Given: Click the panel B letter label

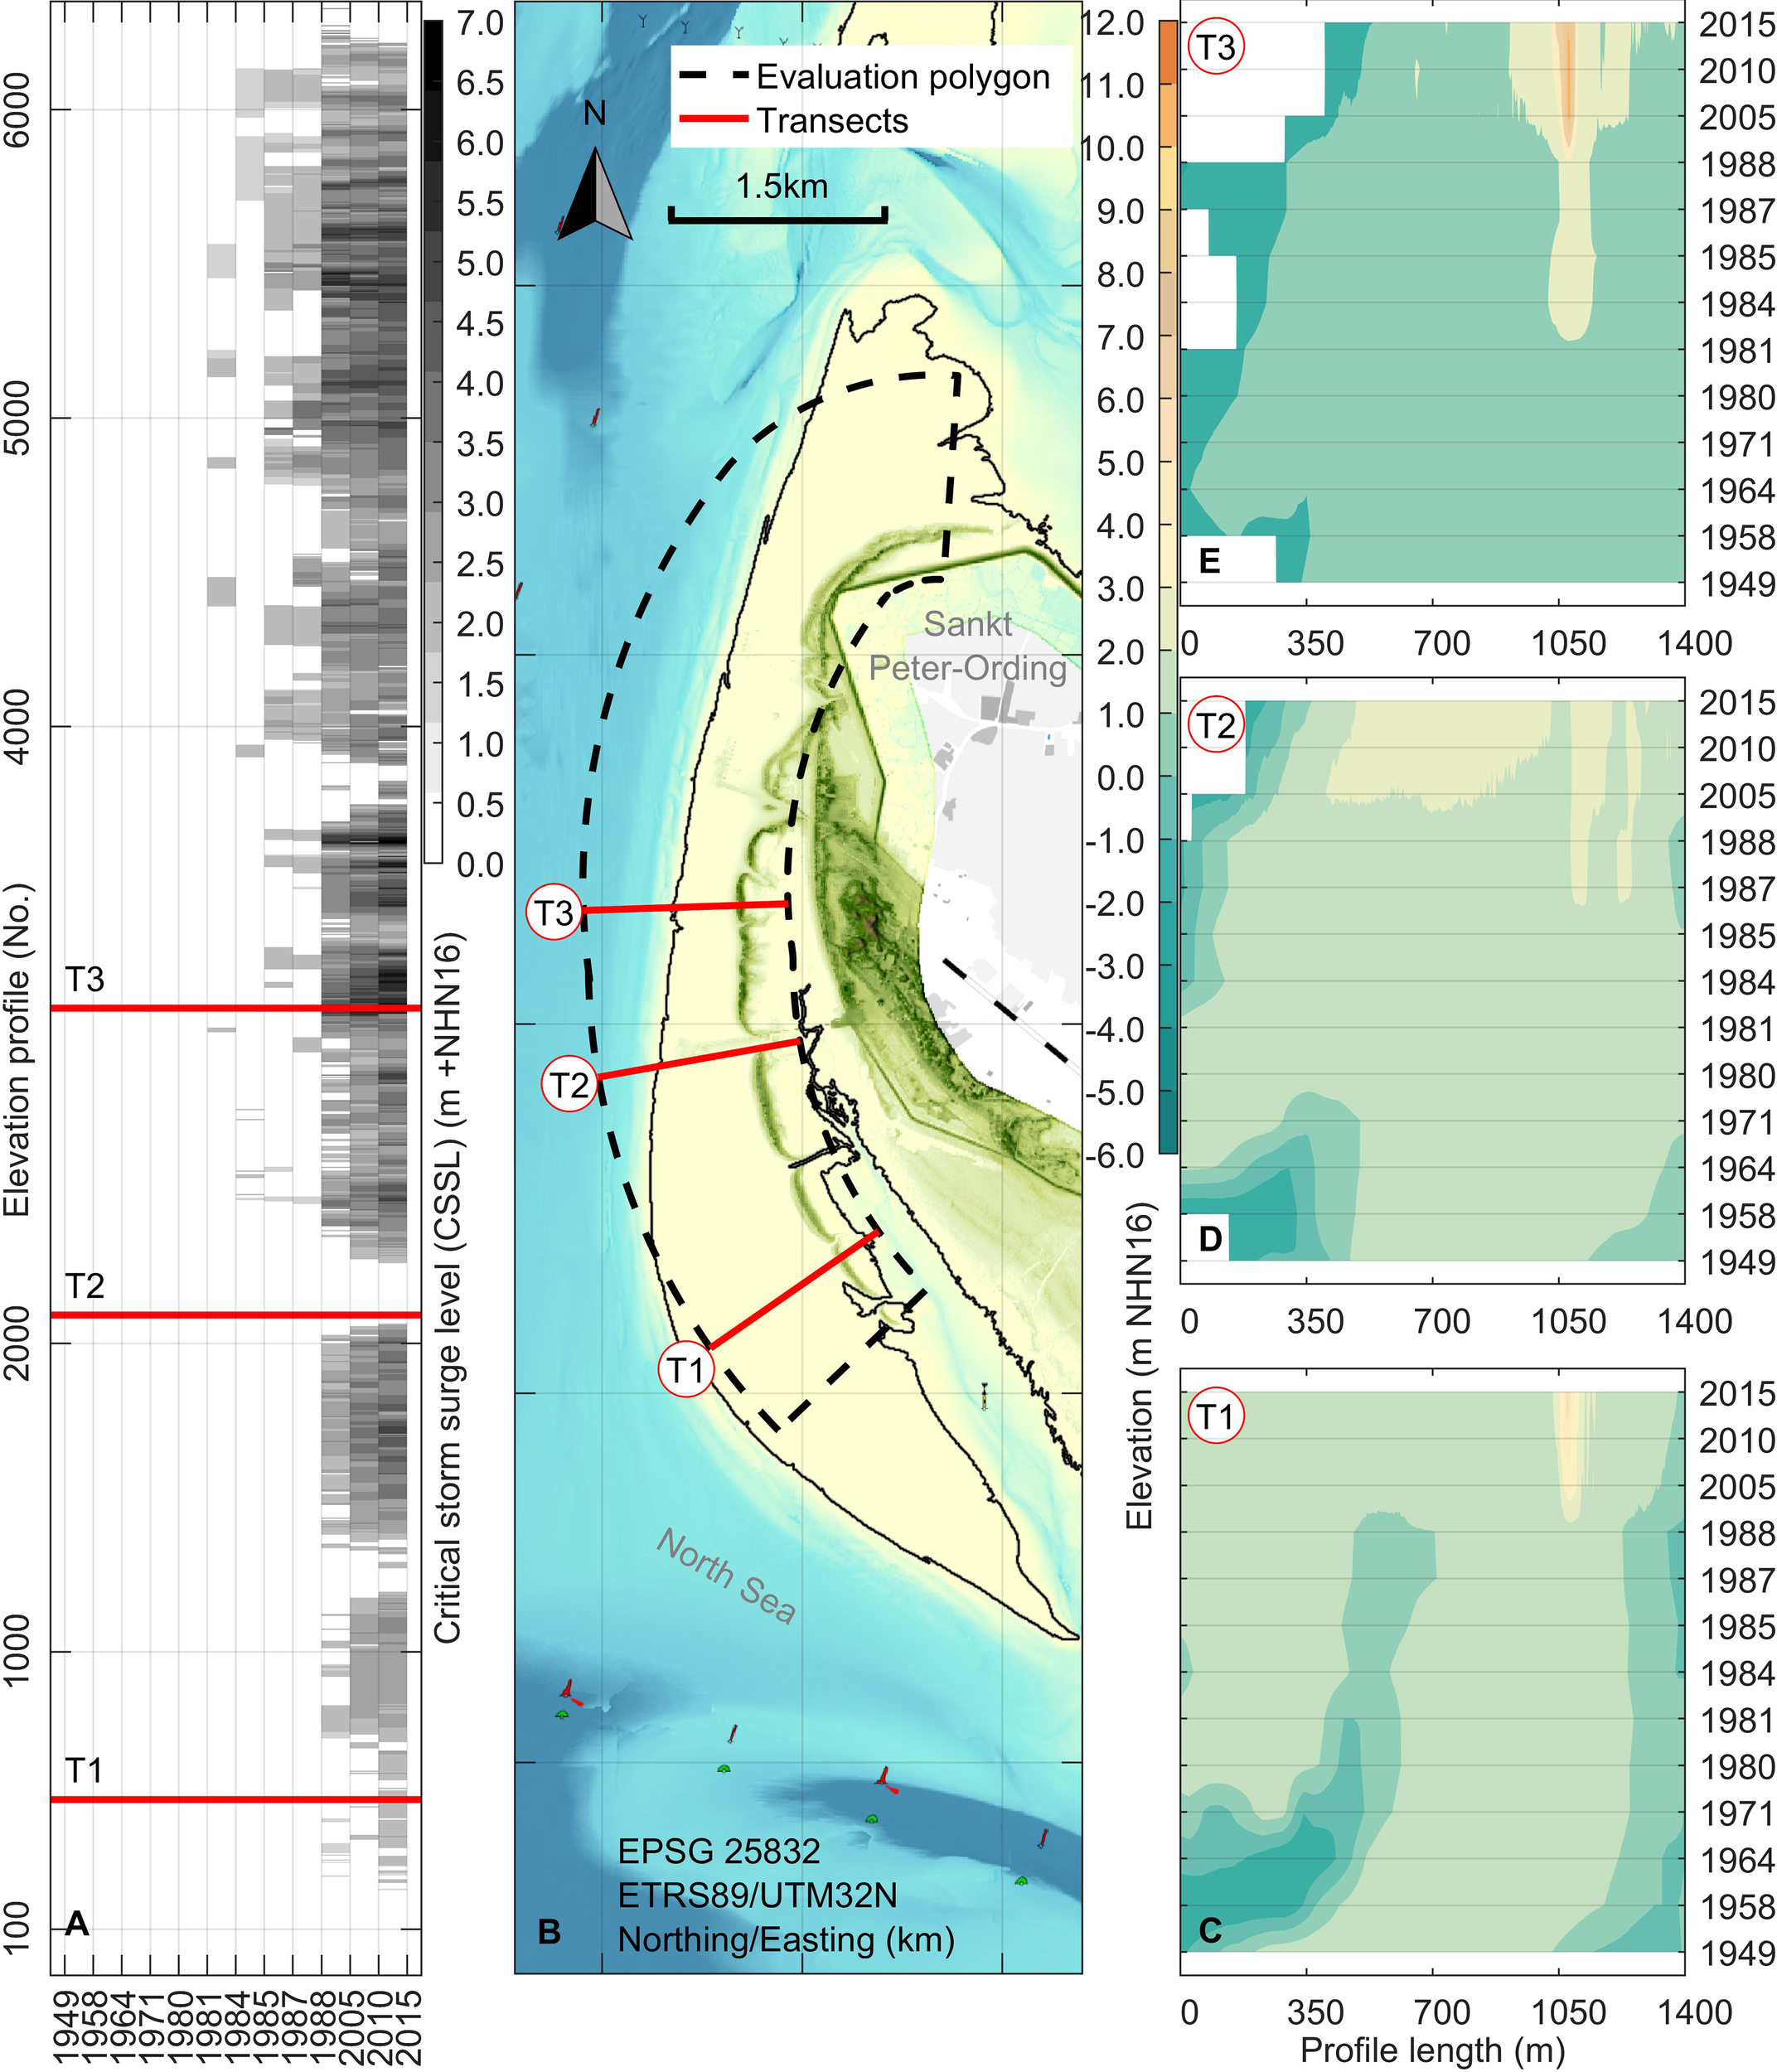Looking at the screenshot, I should [x=549, y=1930].
